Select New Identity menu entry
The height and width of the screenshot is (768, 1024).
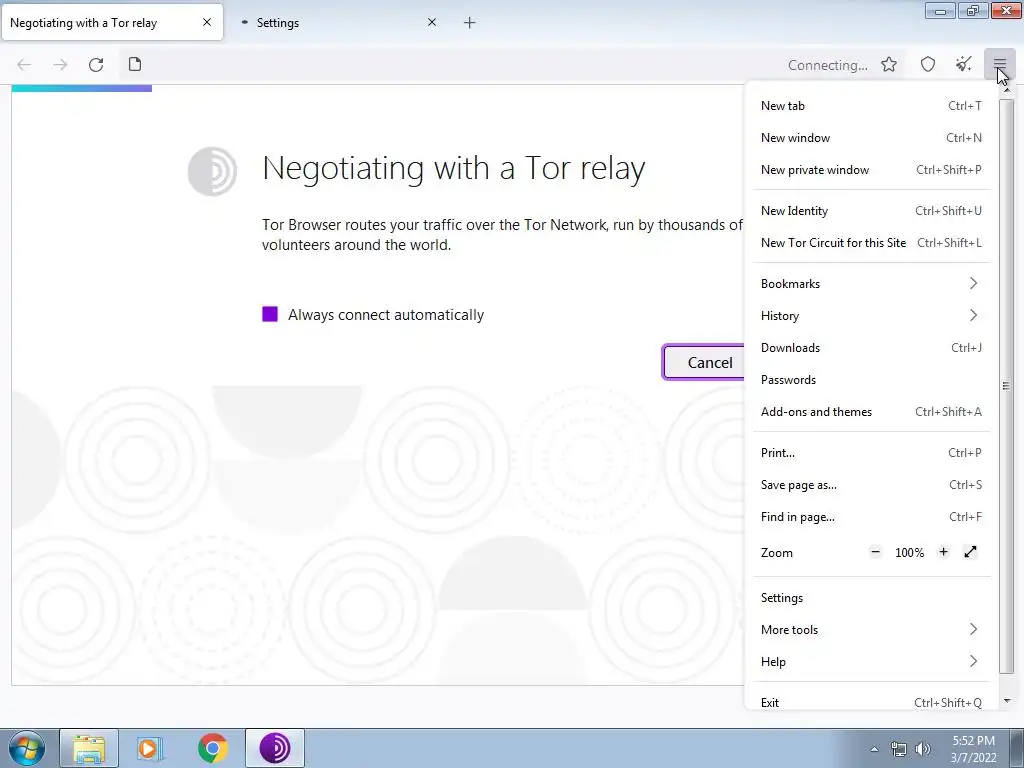(871, 211)
